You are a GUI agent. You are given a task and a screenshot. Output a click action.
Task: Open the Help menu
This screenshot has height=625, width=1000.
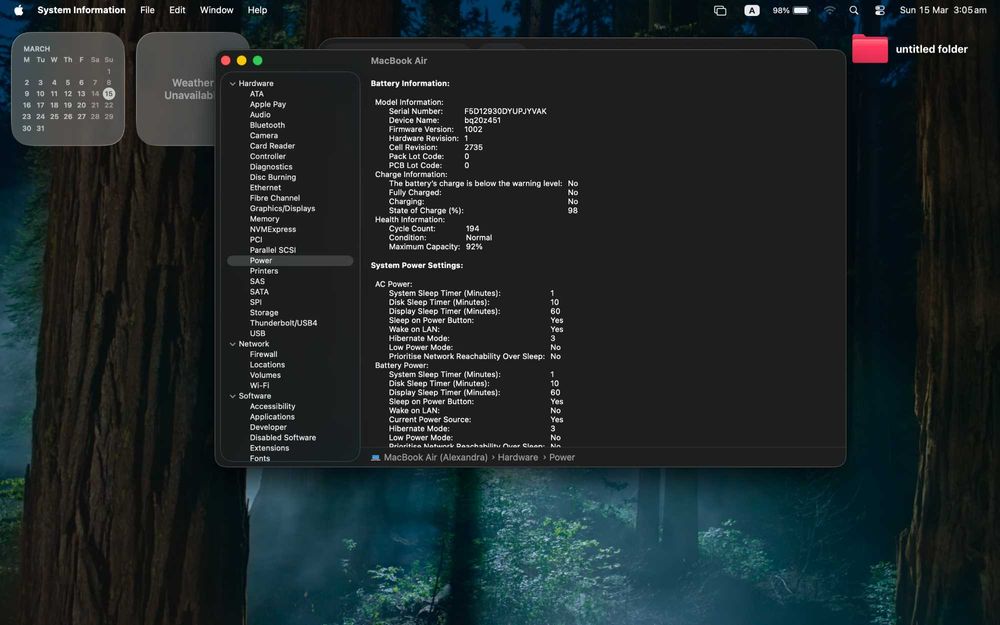point(257,10)
